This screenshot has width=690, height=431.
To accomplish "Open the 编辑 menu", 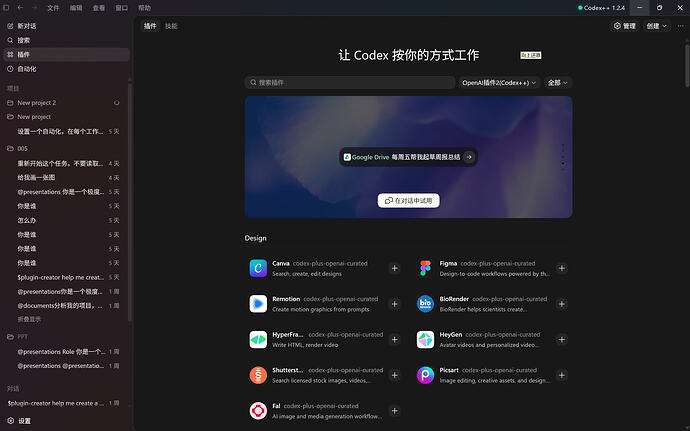I will click(76, 7).
